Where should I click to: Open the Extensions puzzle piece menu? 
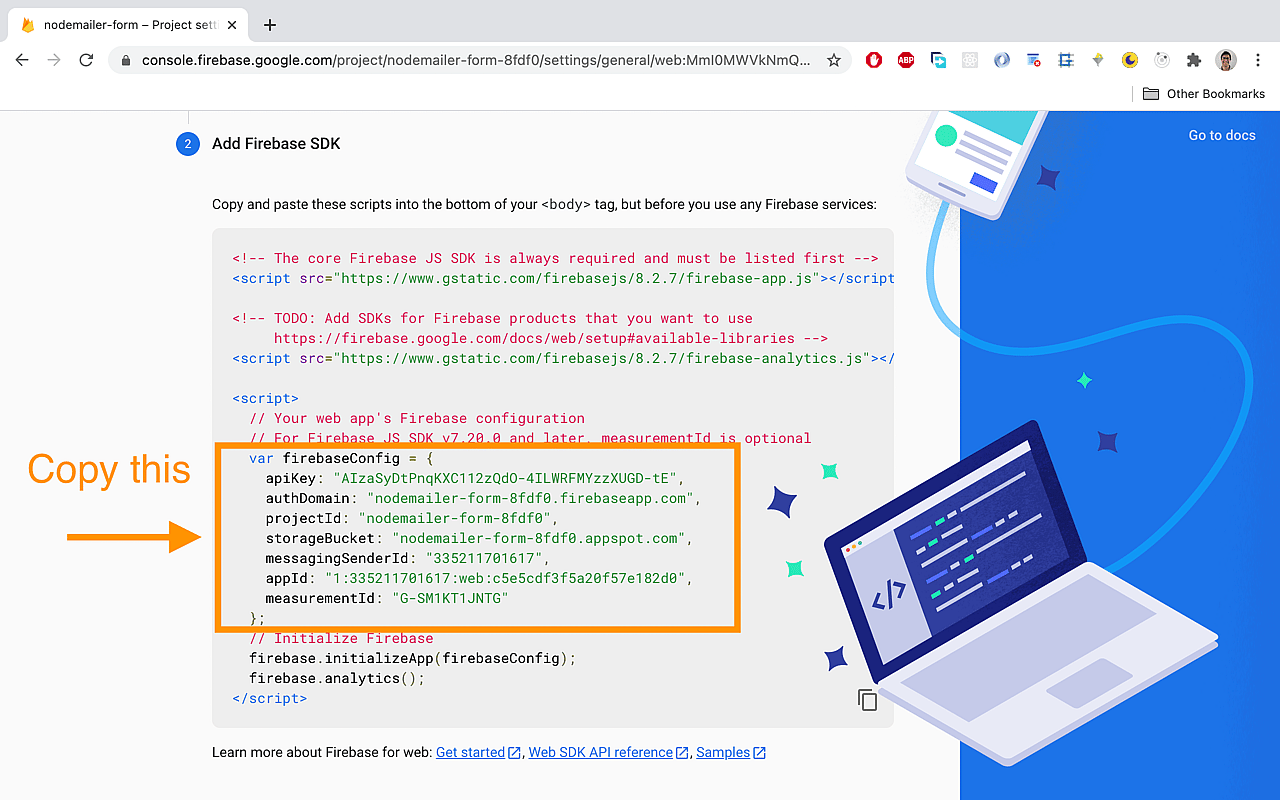(1193, 60)
